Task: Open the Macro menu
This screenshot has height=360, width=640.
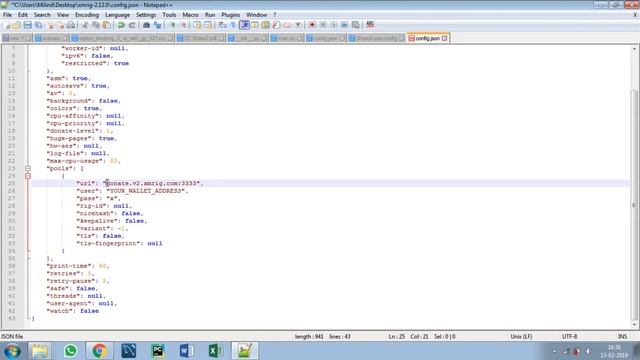Action: [190, 15]
